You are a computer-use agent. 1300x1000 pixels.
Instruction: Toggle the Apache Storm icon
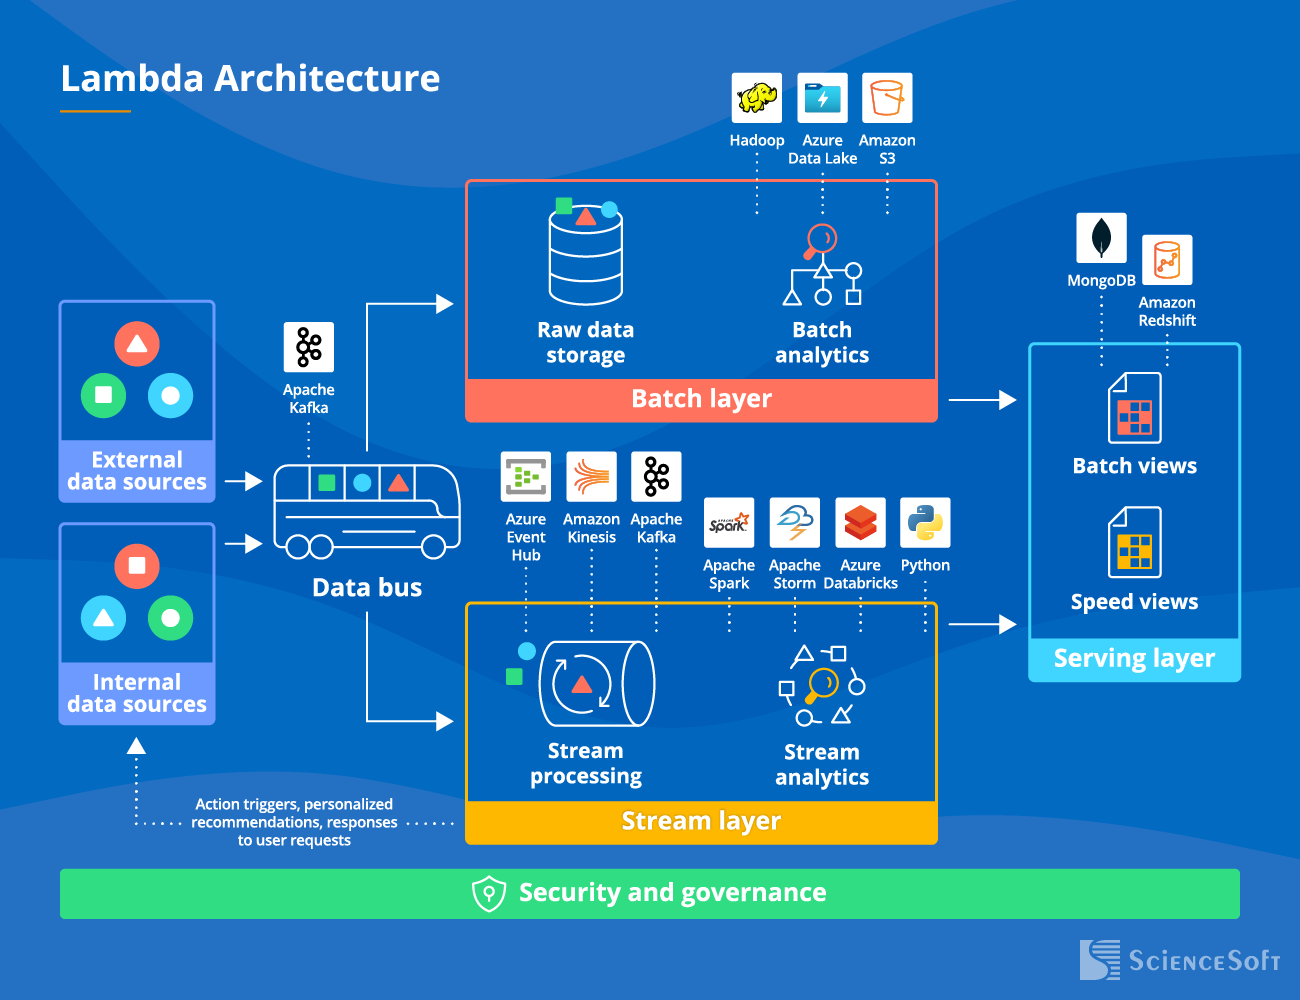coord(794,522)
